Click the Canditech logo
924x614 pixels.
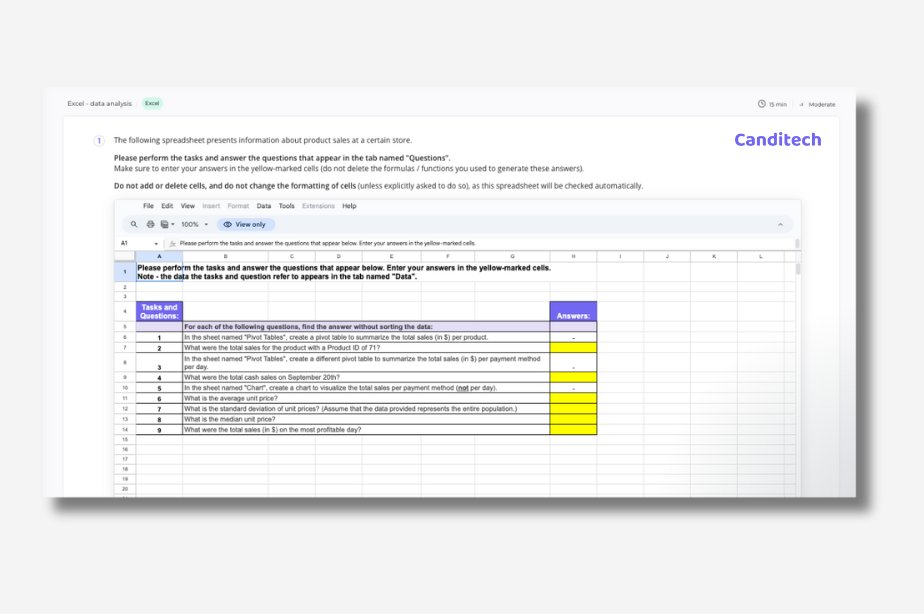click(777, 140)
